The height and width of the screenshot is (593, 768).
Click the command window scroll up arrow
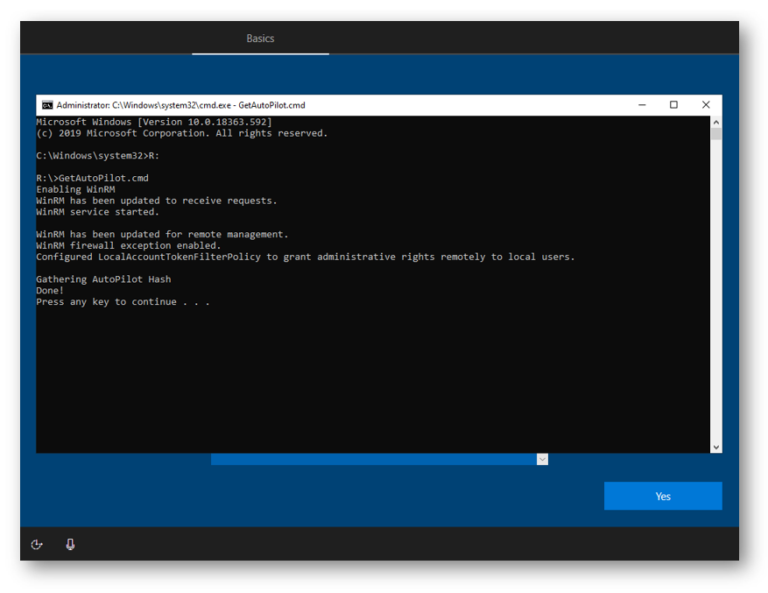(x=716, y=122)
